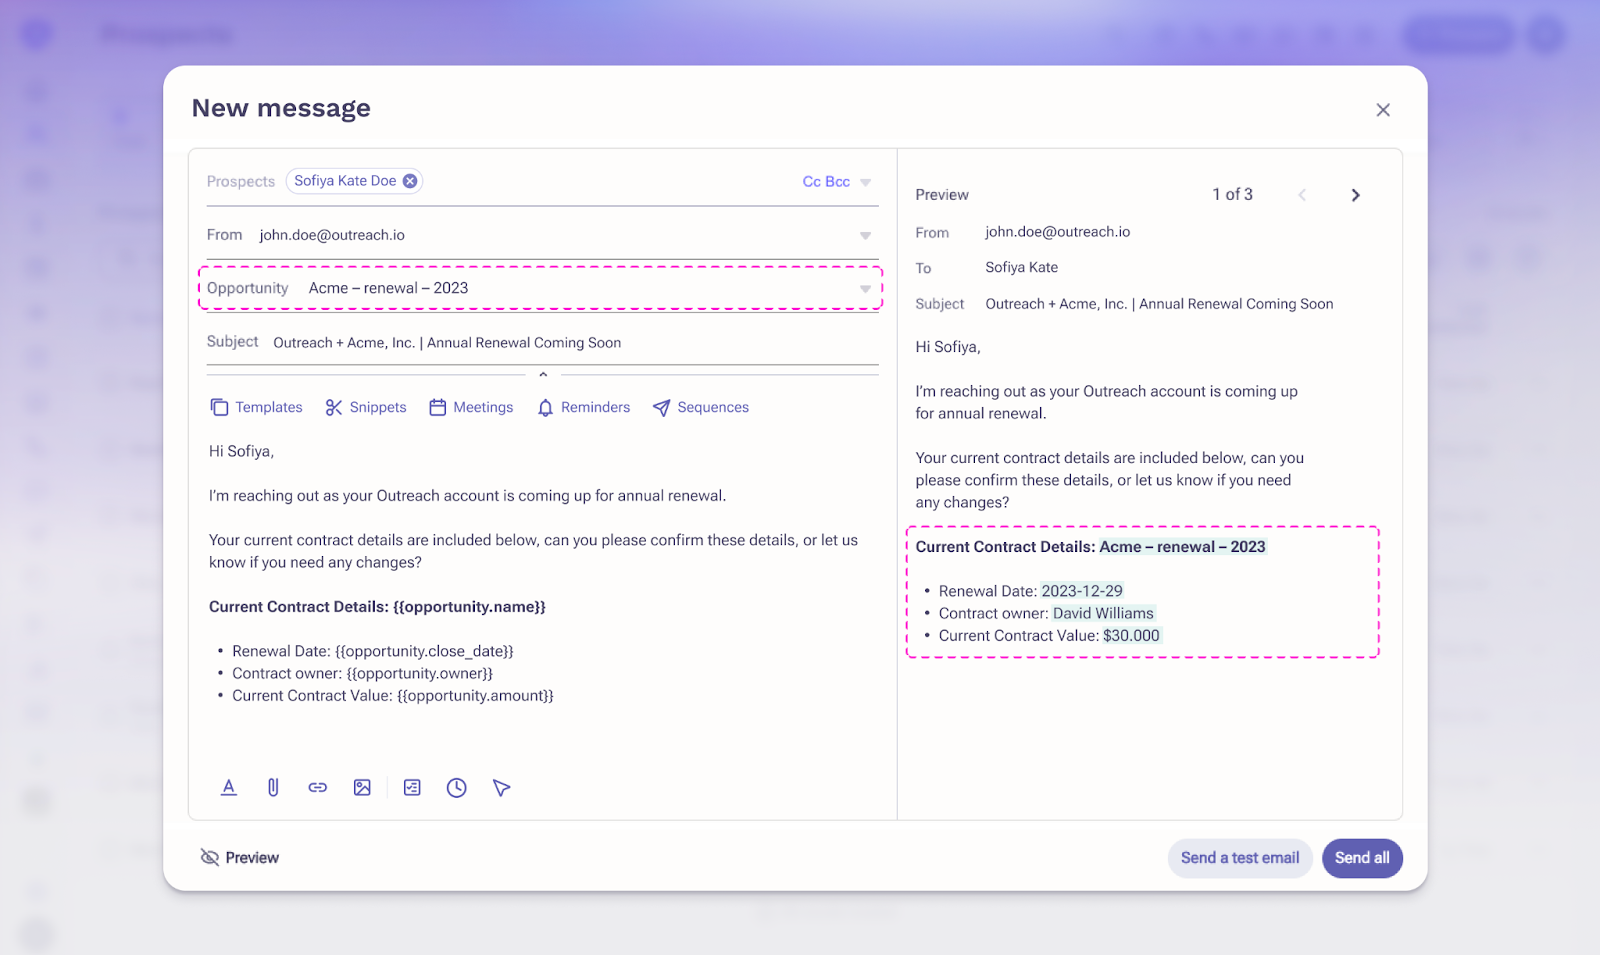Viewport: 1600px width, 955px height.
Task: Insert Snippets
Action: (366, 407)
